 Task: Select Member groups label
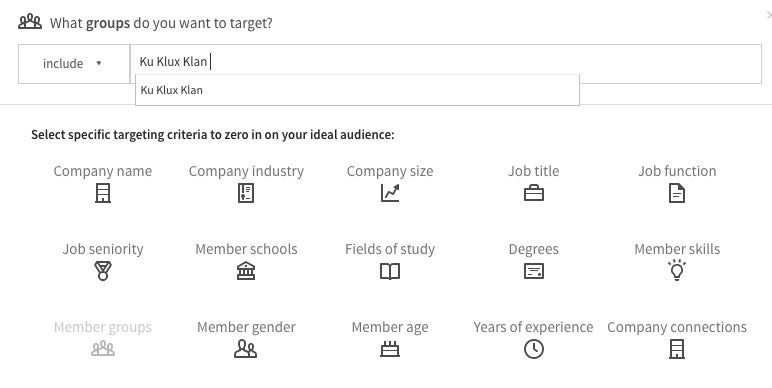coord(103,327)
